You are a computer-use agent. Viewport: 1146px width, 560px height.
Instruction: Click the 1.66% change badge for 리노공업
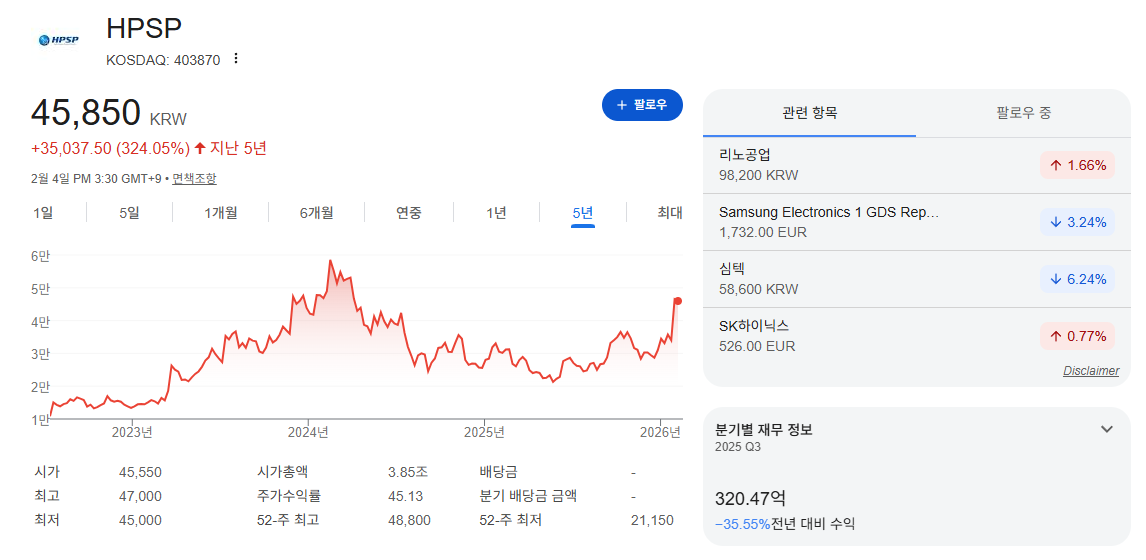coord(1077,165)
